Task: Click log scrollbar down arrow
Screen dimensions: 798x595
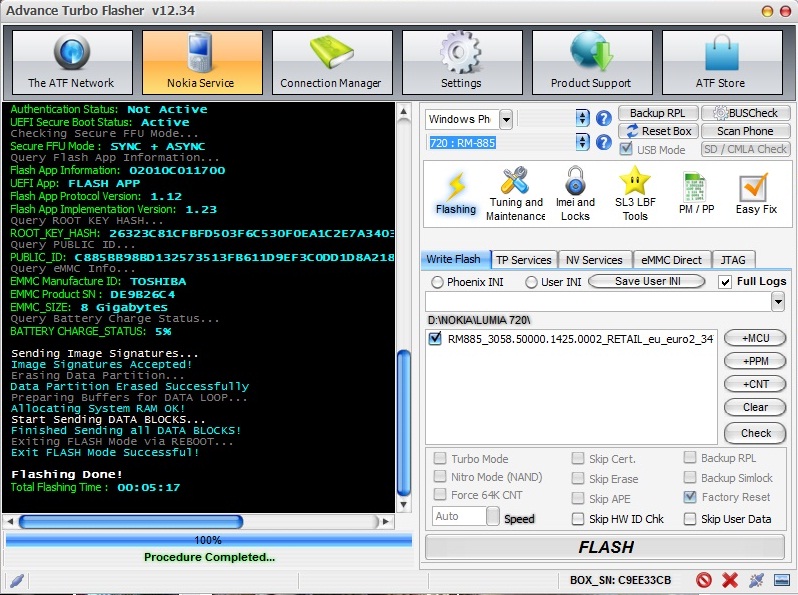Action: pyautogui.click(x=404, y=504)
